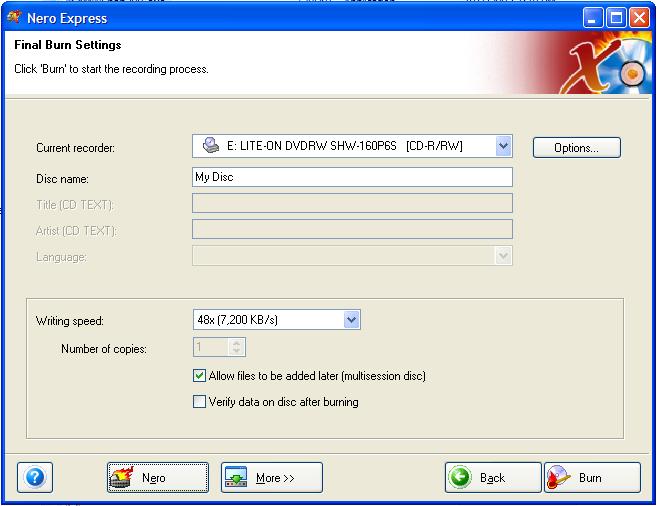Click the Artist (CD TEXT) field
Viewport: 657px width, 506px height.
[x=352, y=229]
